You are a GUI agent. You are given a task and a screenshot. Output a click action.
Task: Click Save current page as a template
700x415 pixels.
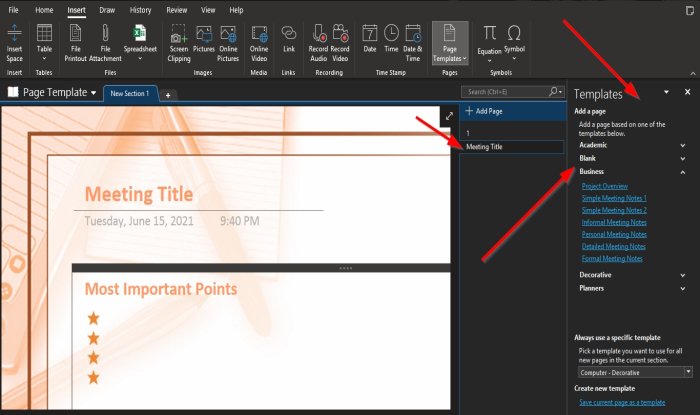tap(622, 402)
